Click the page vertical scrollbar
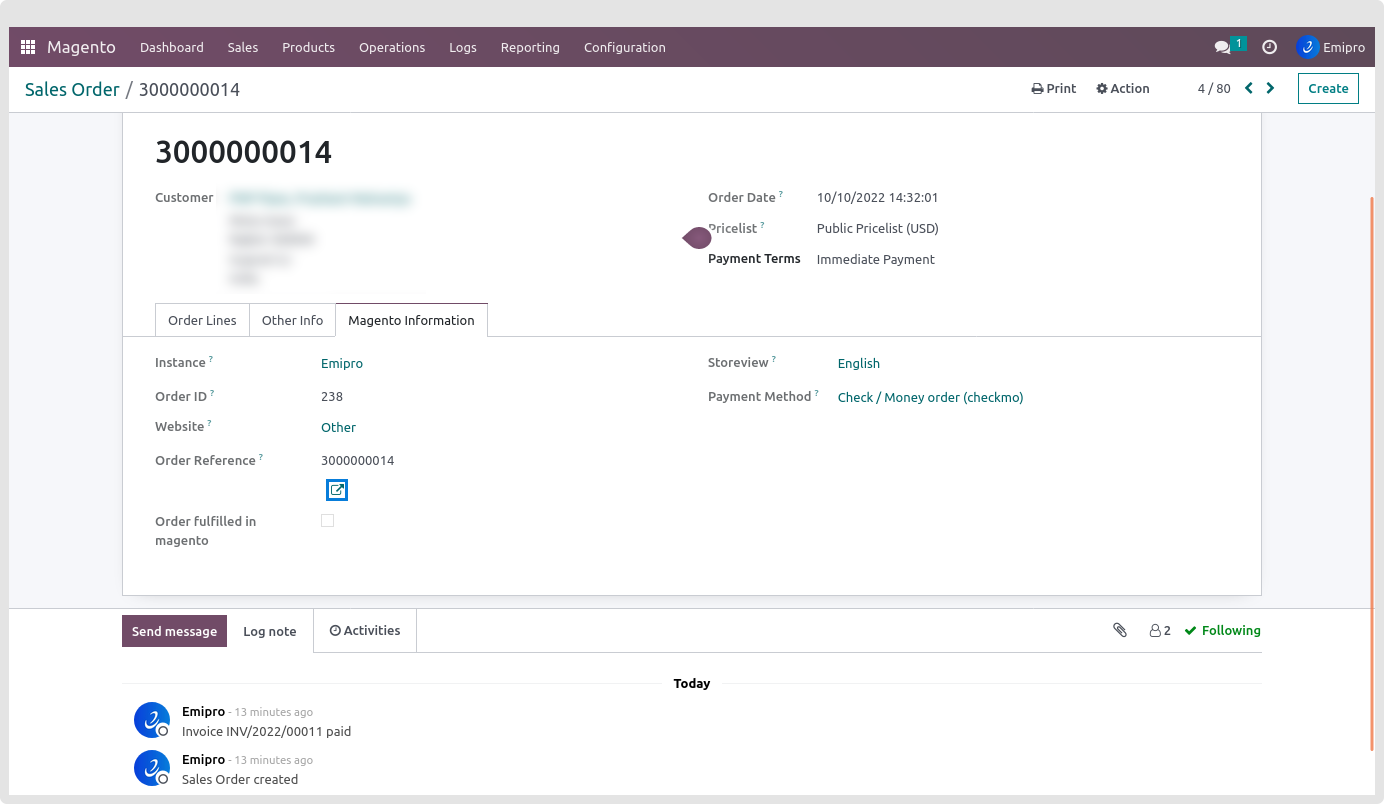The image size is (1384, 804). click(x=1372, y=470)
